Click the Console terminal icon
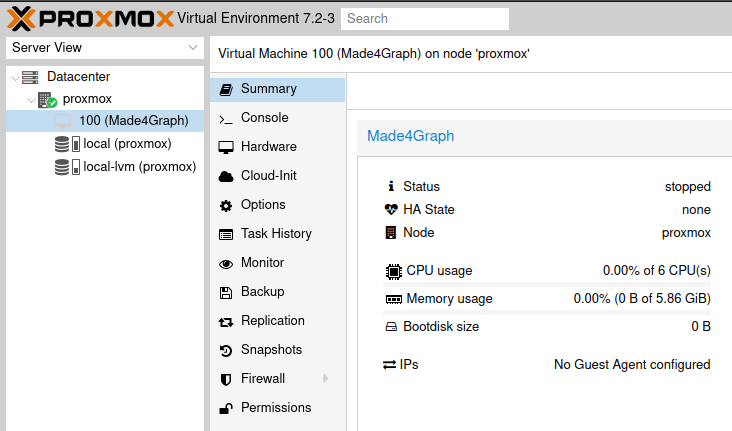The width and height of the screenshot is (732, 431). pos(225,118)
